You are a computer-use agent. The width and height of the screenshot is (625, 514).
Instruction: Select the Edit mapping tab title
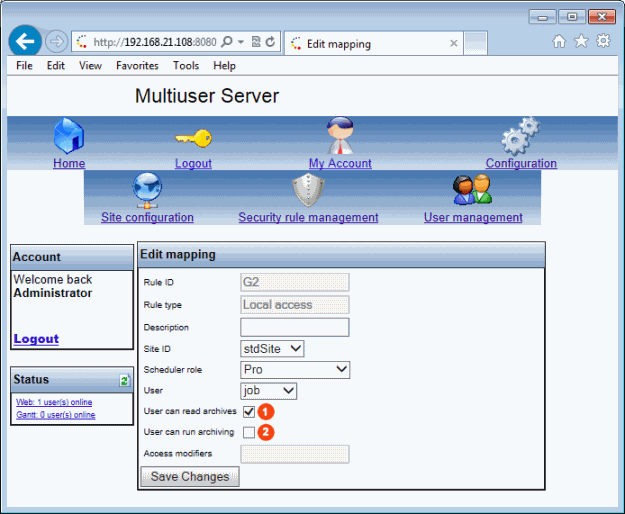339,44
